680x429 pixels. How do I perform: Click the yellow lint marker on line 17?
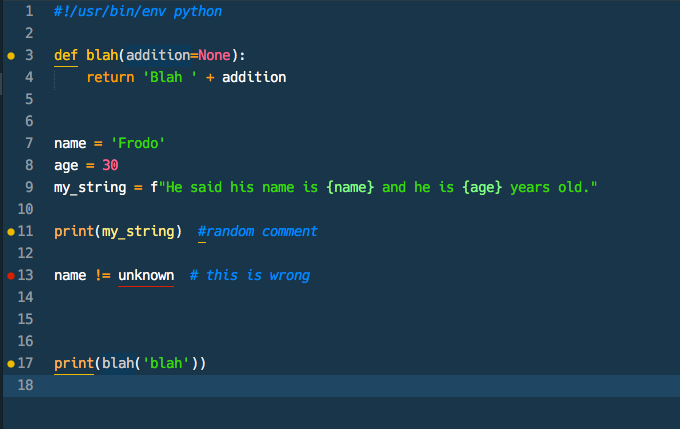[11, 364]
